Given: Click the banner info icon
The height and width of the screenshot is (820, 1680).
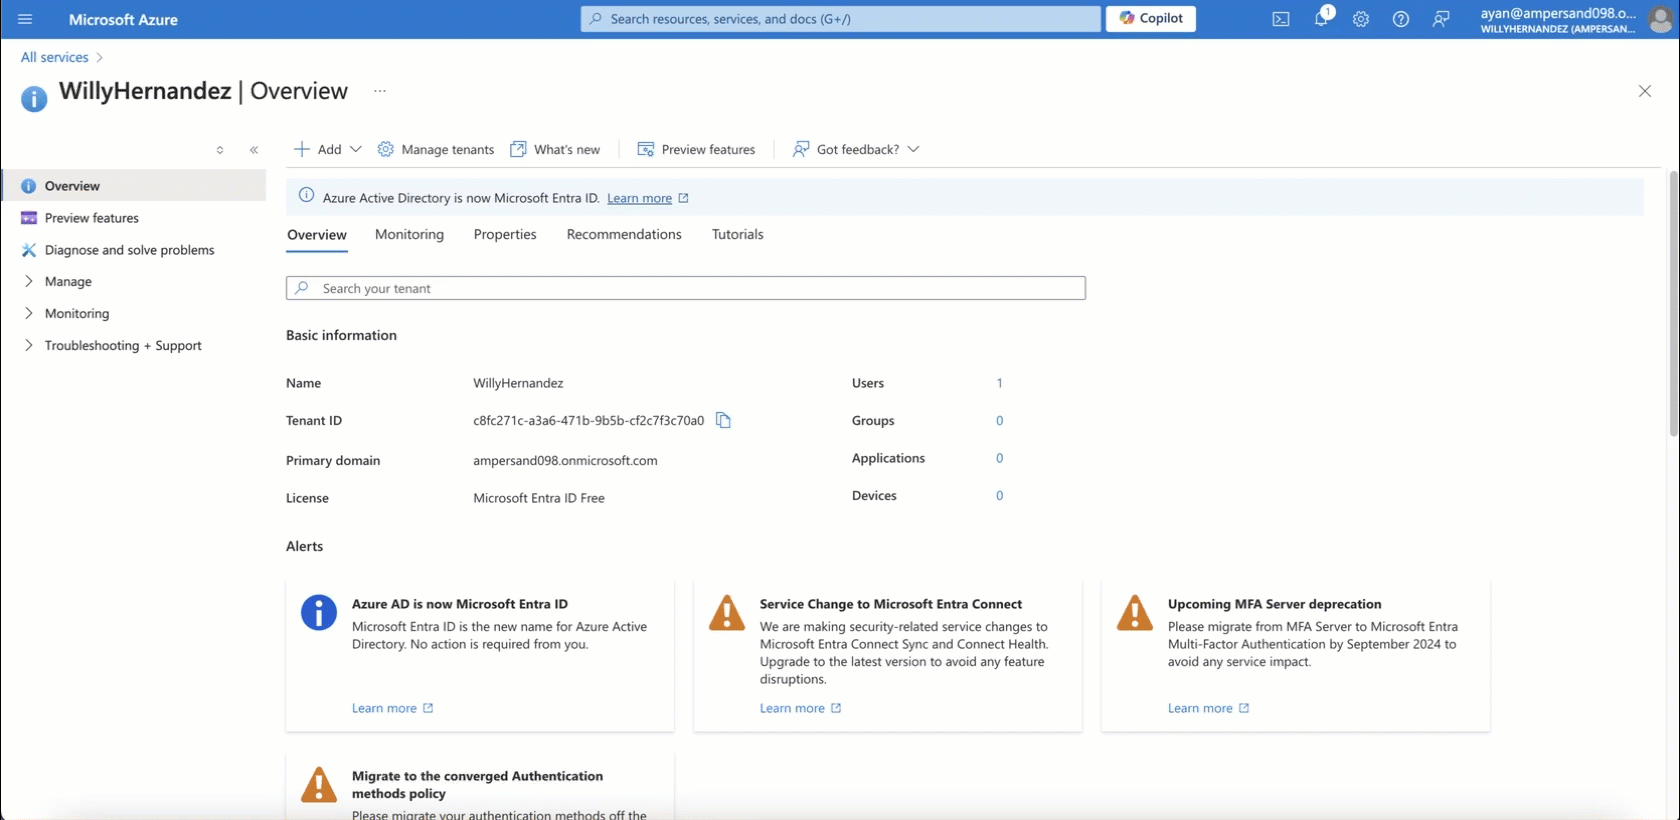Looking at the screenshot, I should click(306, 196).
